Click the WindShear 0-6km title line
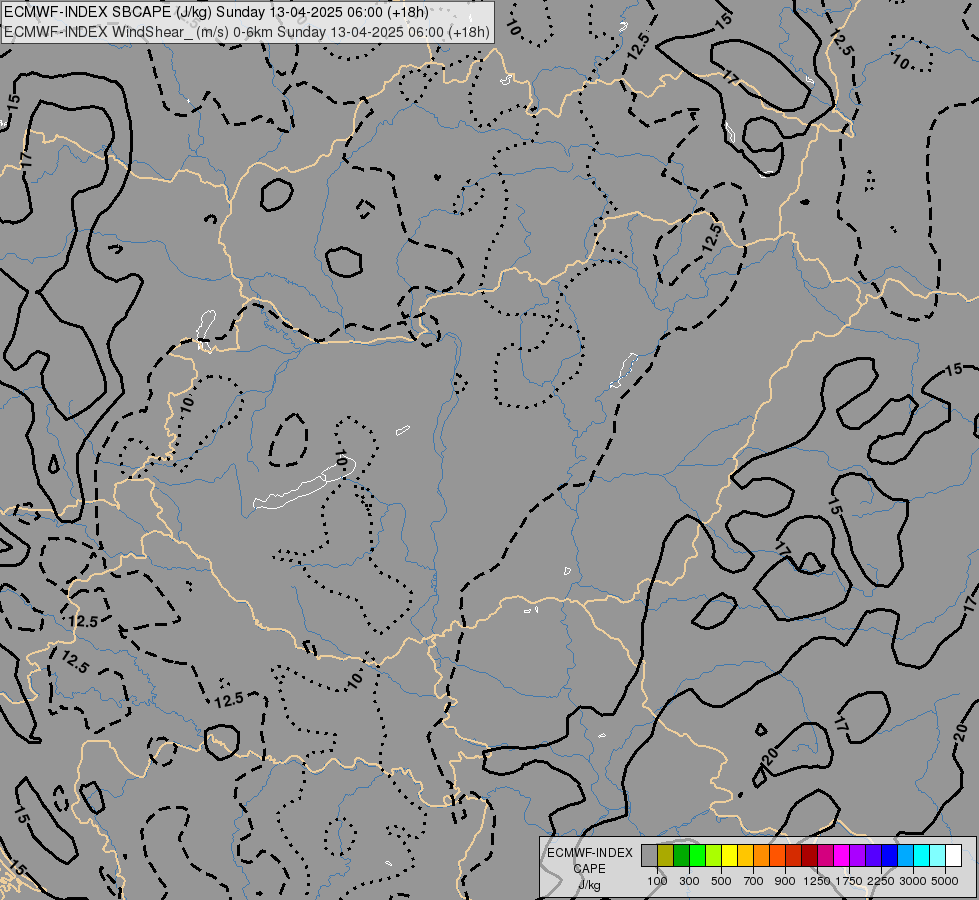This screenshot has height=900, width=979. (x=247, y=32)
